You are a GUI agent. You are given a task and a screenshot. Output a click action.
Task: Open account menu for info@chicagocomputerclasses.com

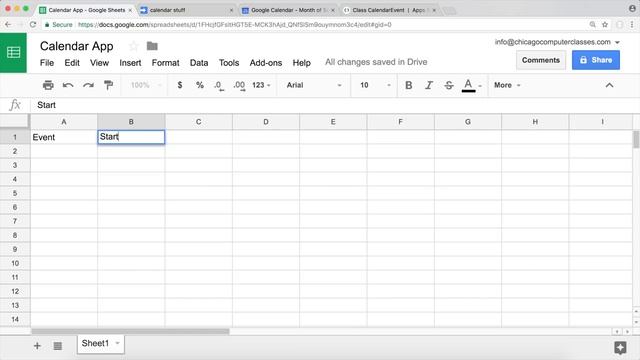pos(557,42)
